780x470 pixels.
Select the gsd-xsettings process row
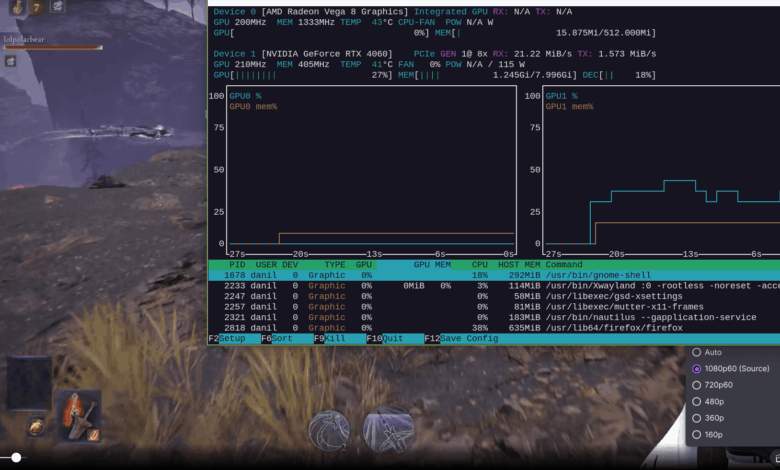pyautogui.click(x=494, y=296)
